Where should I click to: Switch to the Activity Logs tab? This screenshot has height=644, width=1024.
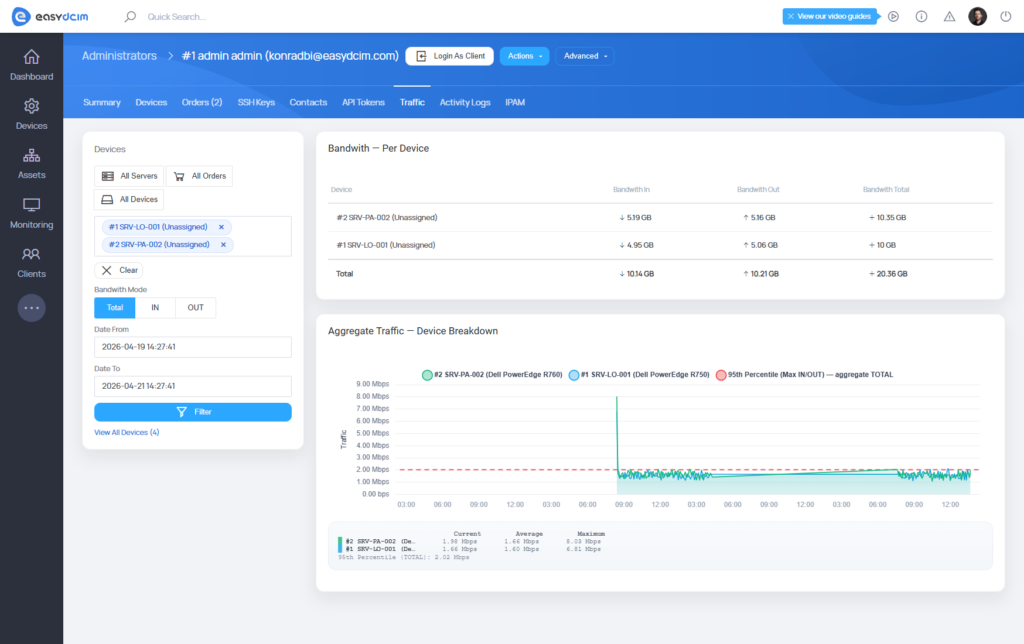pyautogui.click(x=465, y=102)
